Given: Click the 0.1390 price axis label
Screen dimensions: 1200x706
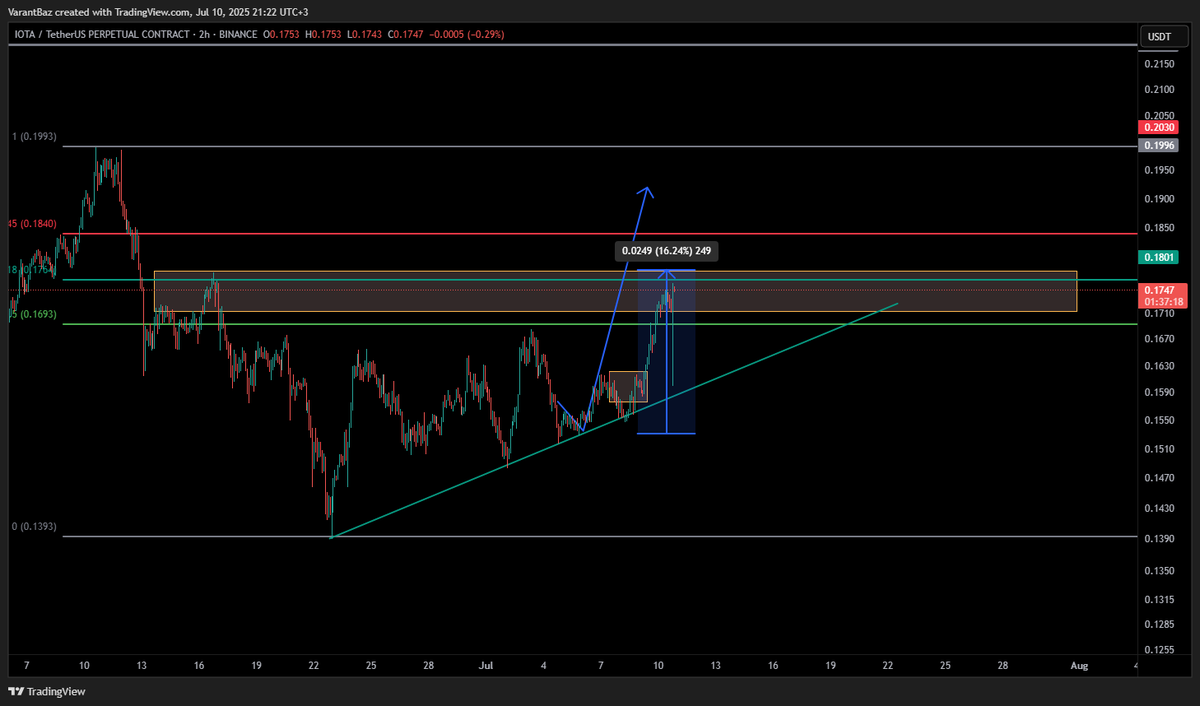Looking at the screenshot, I should click(1159, 539).
